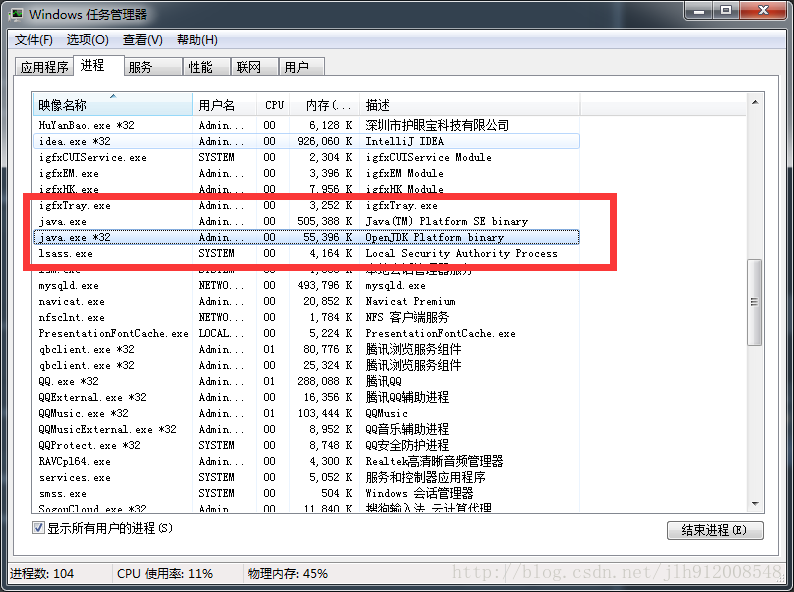794x592 pixels.
Task: Click the Task Manager title bar icon
Action: coord(16,14)
